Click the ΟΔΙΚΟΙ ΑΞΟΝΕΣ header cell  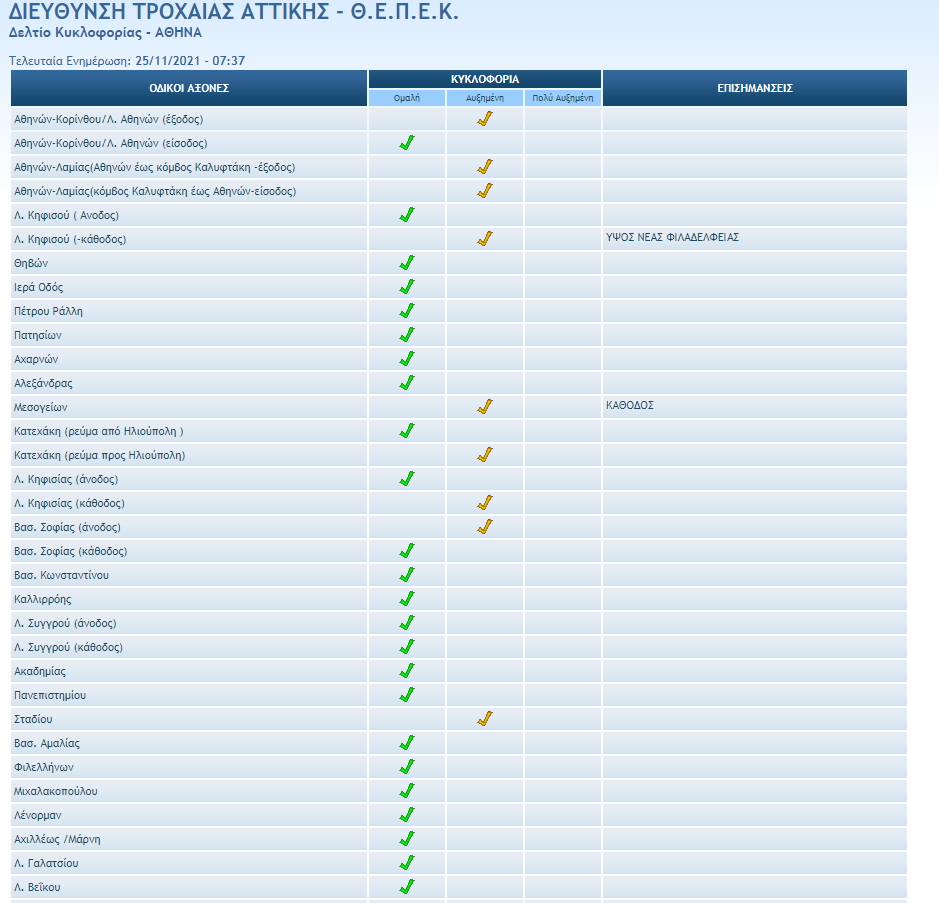coord(189,88)
